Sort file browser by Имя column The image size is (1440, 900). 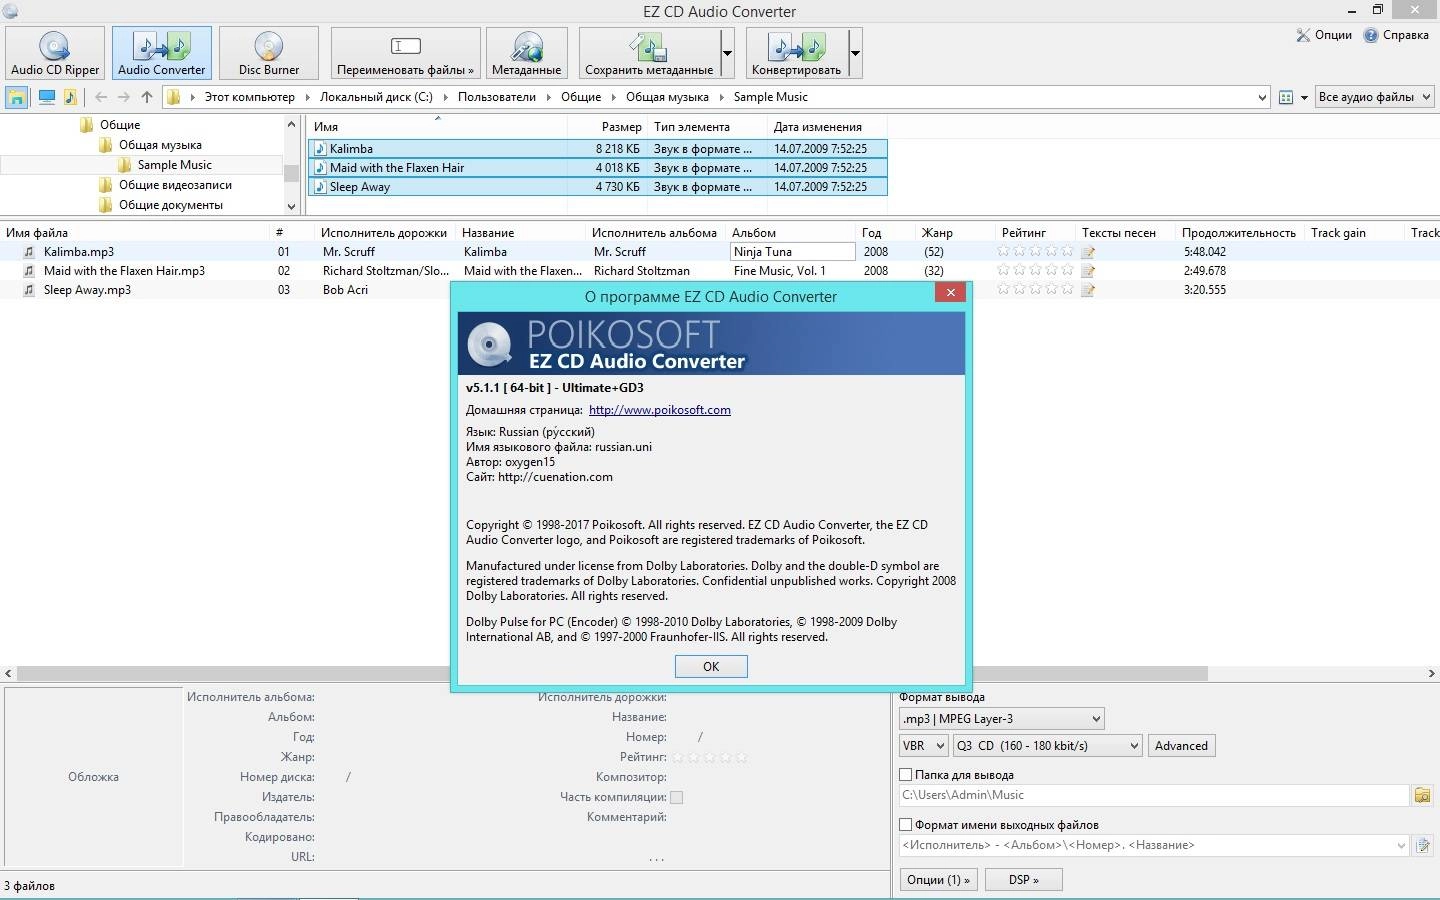437,127
